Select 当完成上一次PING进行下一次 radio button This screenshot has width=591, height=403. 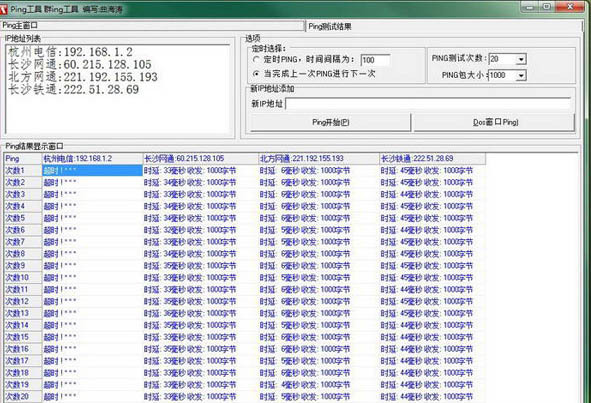(256, 74)
